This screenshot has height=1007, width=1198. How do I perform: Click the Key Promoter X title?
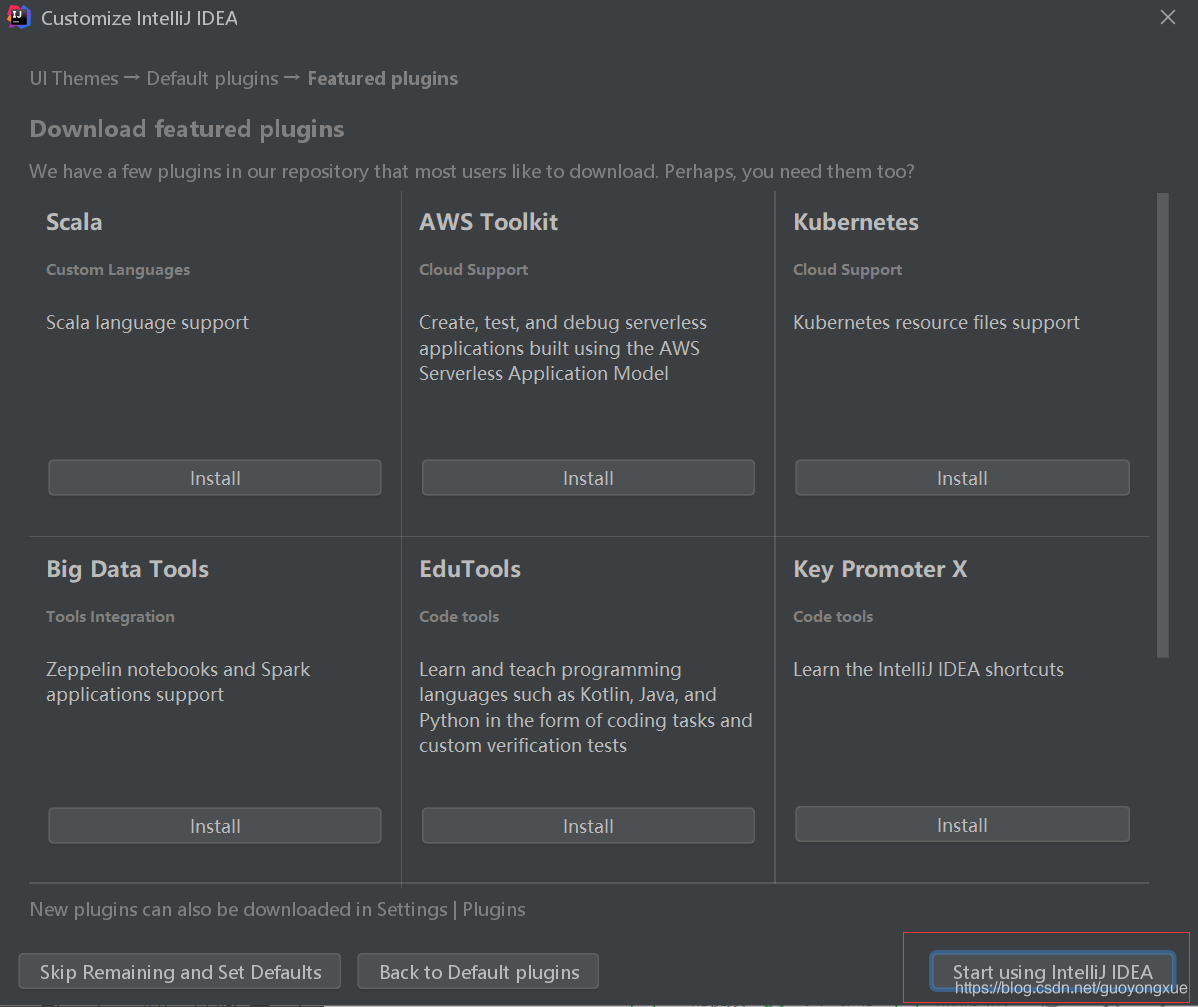coord(880,569)
